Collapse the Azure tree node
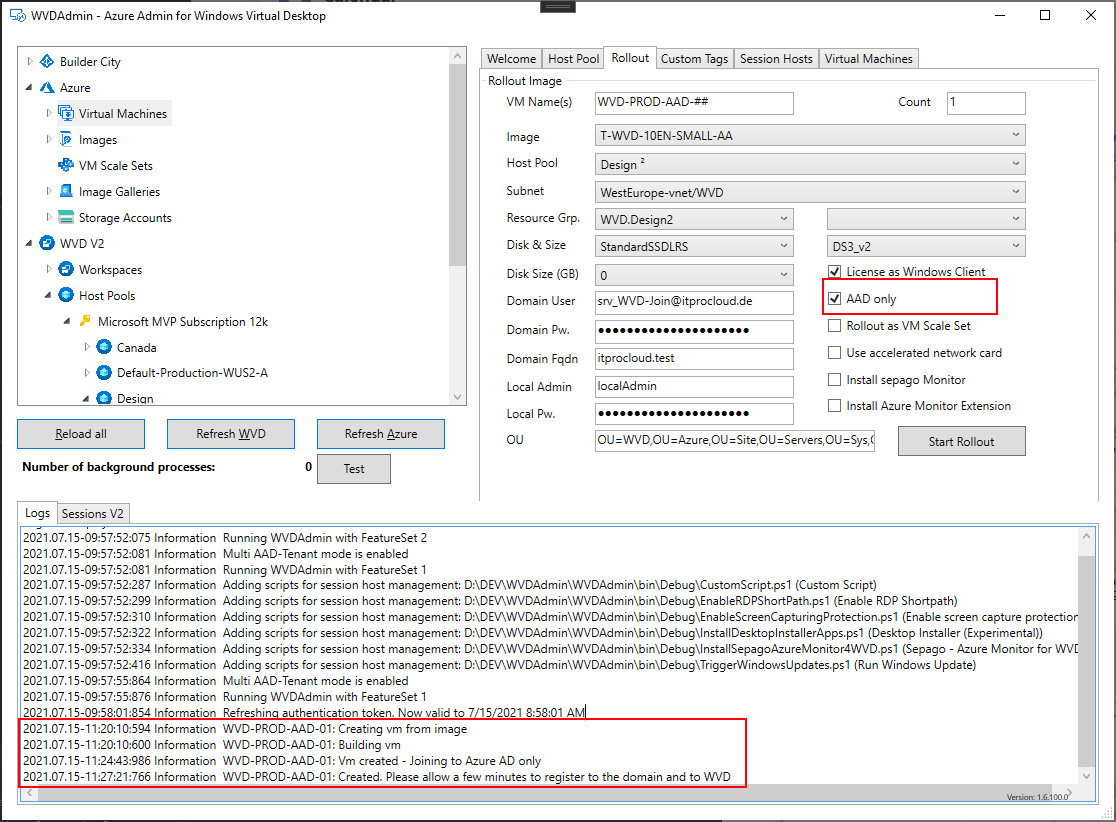1116x822 pixels. click(29, 88)
